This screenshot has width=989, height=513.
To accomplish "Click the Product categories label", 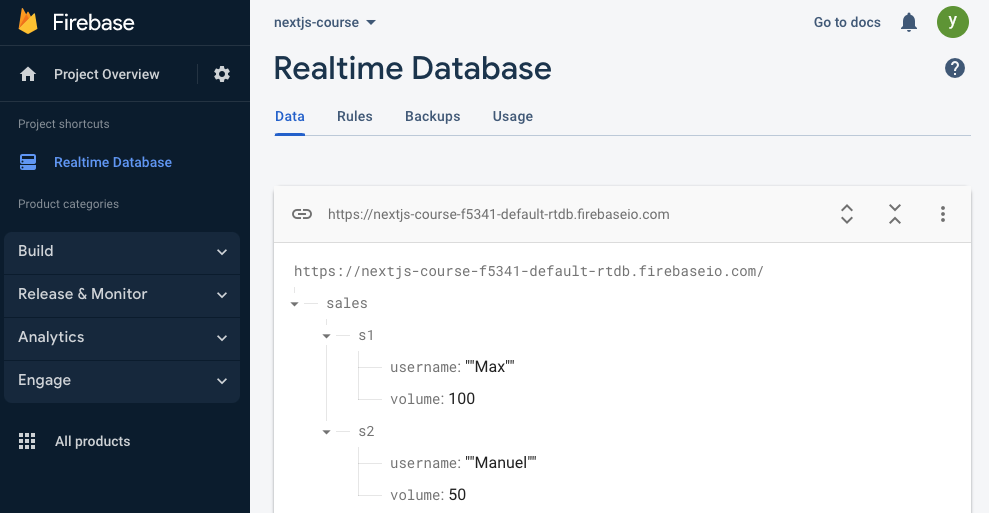I will (68, 204).
